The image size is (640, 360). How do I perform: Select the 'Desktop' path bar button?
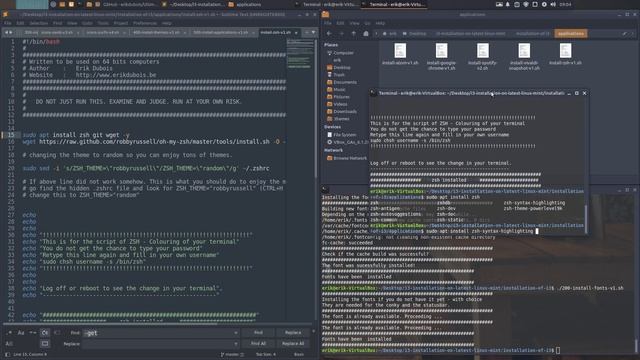[x=415, y=33]
